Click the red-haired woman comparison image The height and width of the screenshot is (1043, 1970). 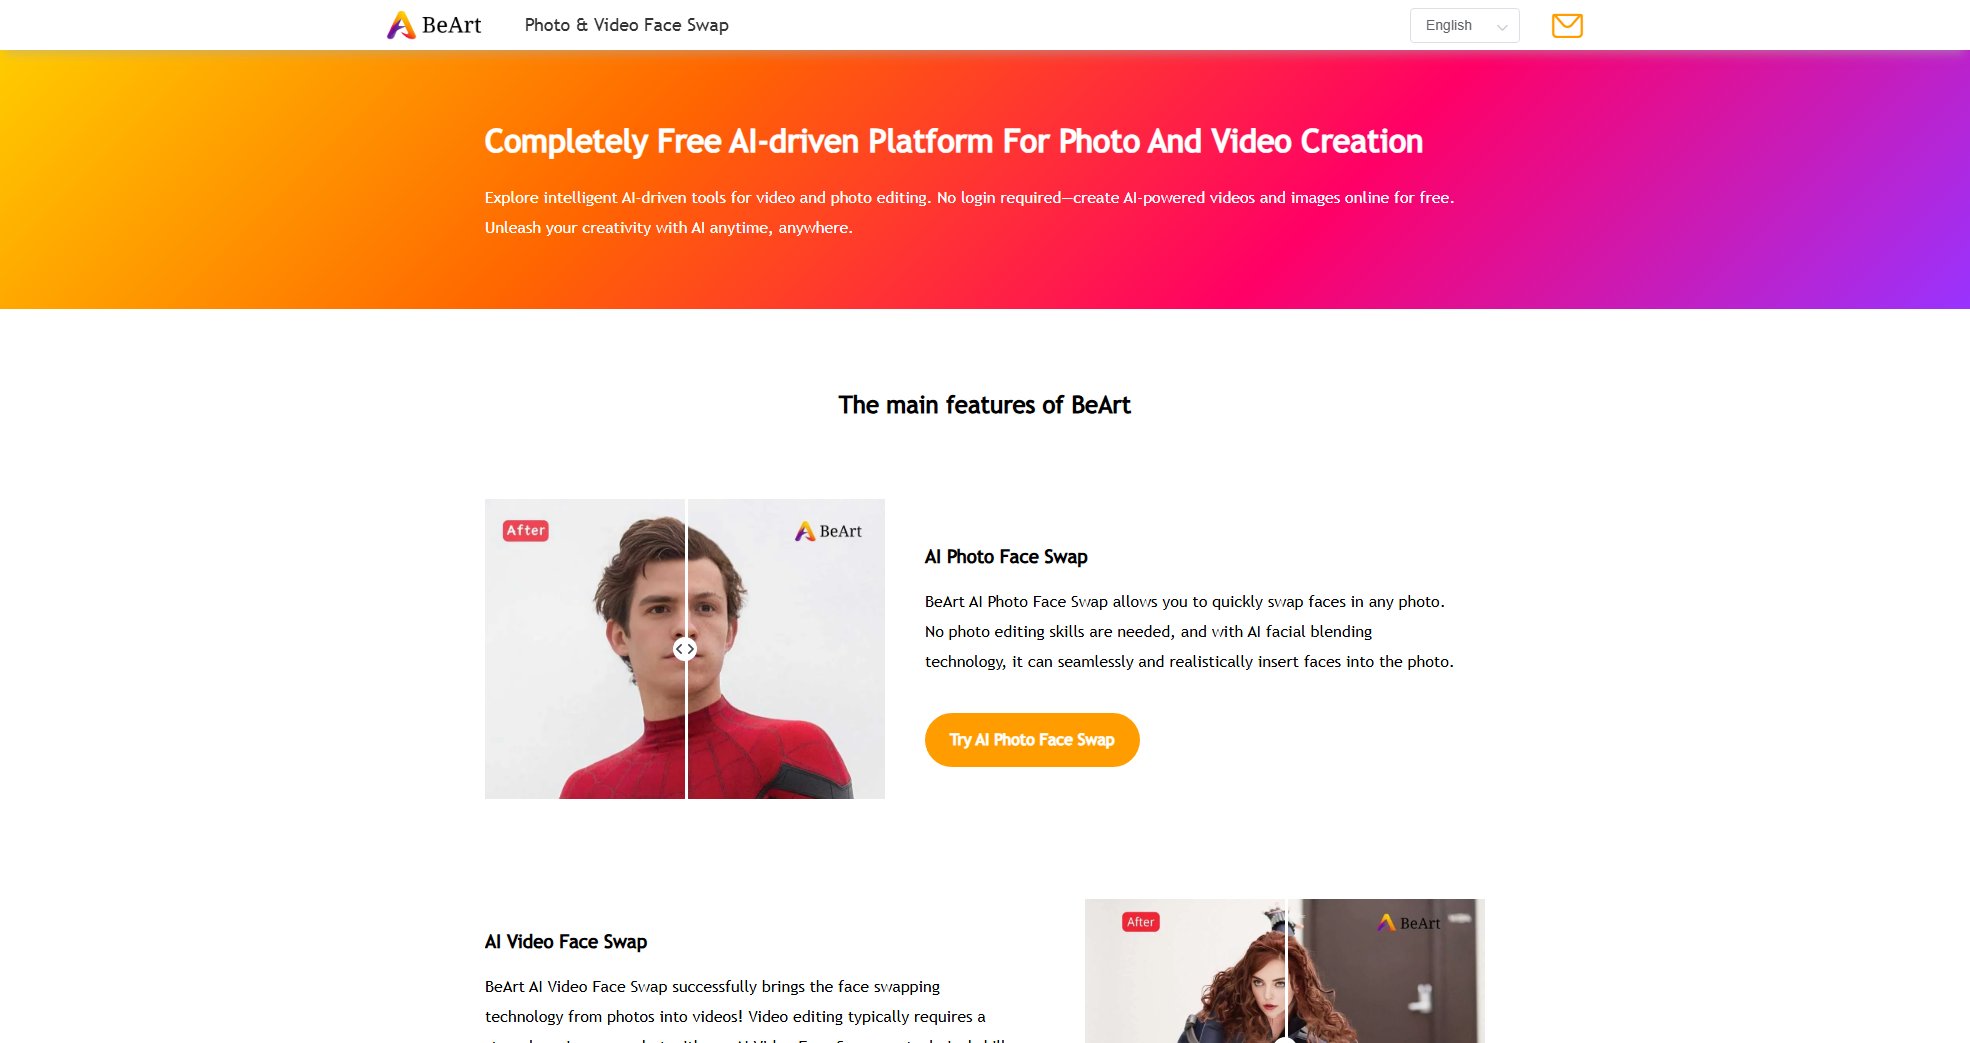(x=1285, y=971)
